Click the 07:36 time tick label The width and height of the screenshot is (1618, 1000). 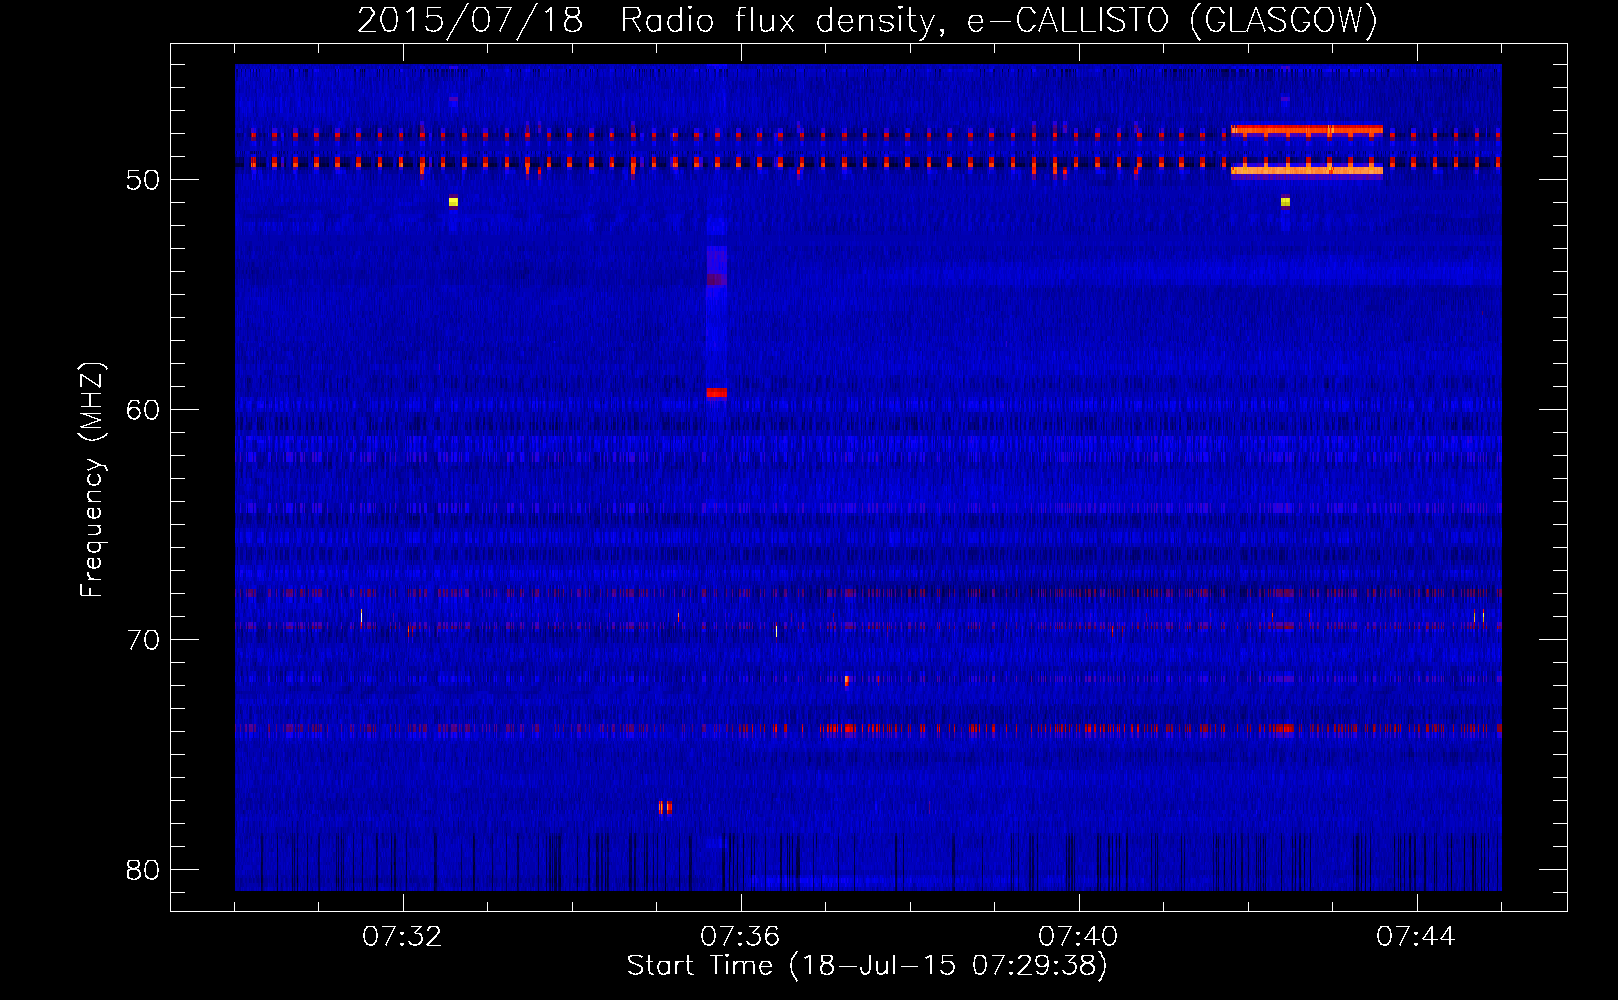pos(740,936)
